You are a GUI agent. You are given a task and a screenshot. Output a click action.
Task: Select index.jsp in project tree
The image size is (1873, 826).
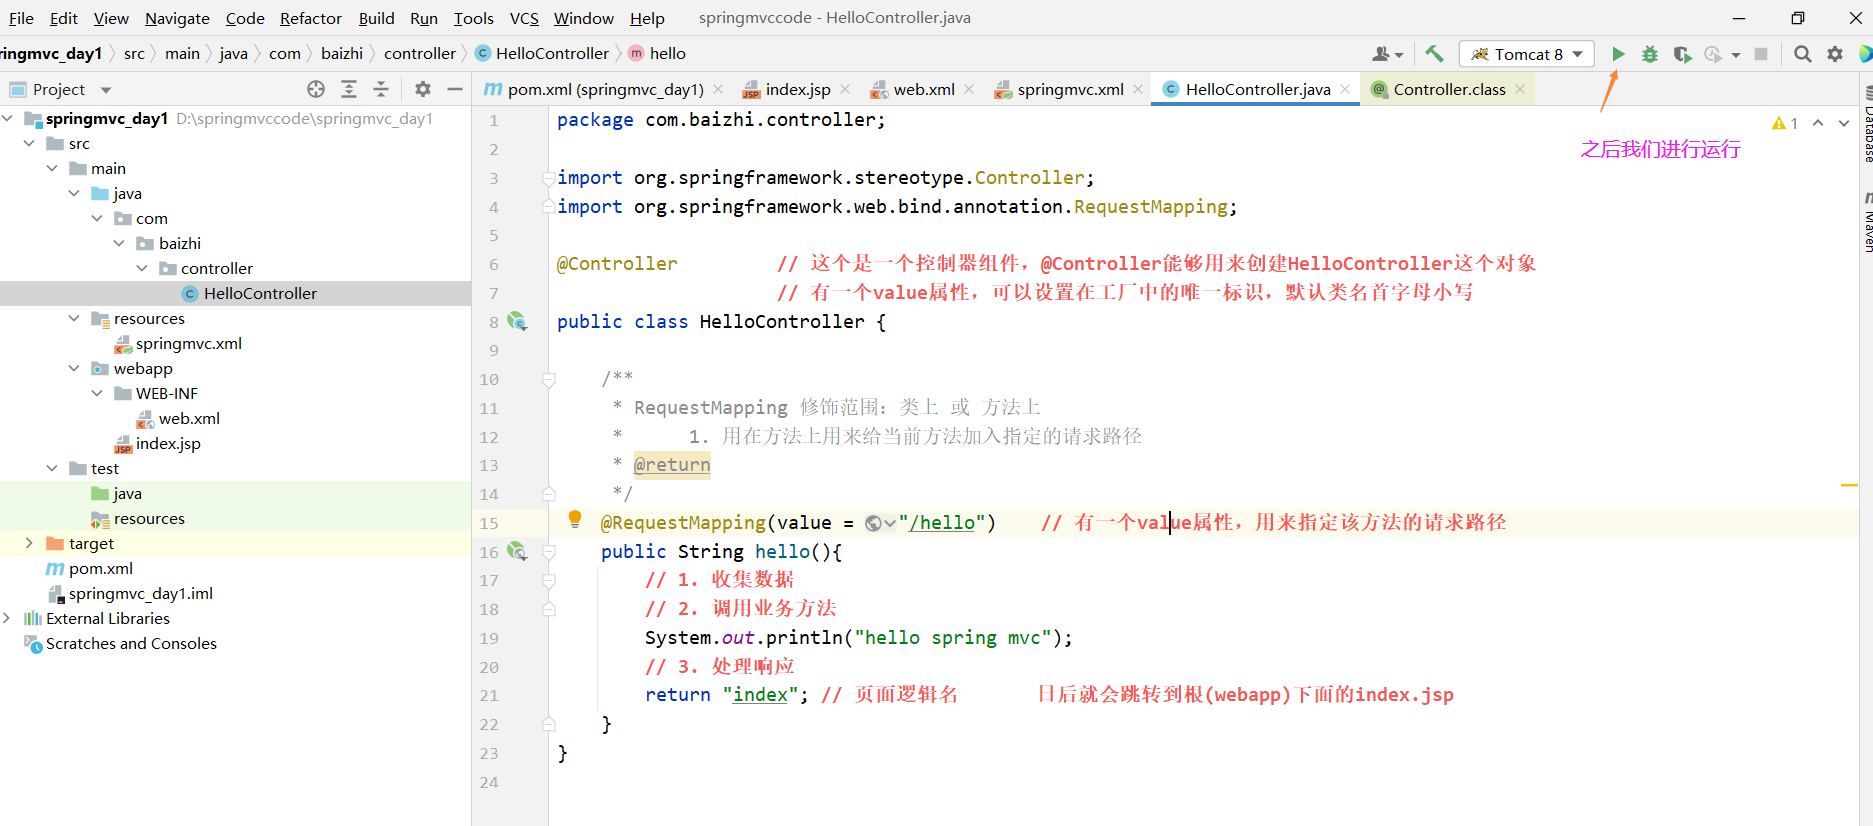coord(168,443)
